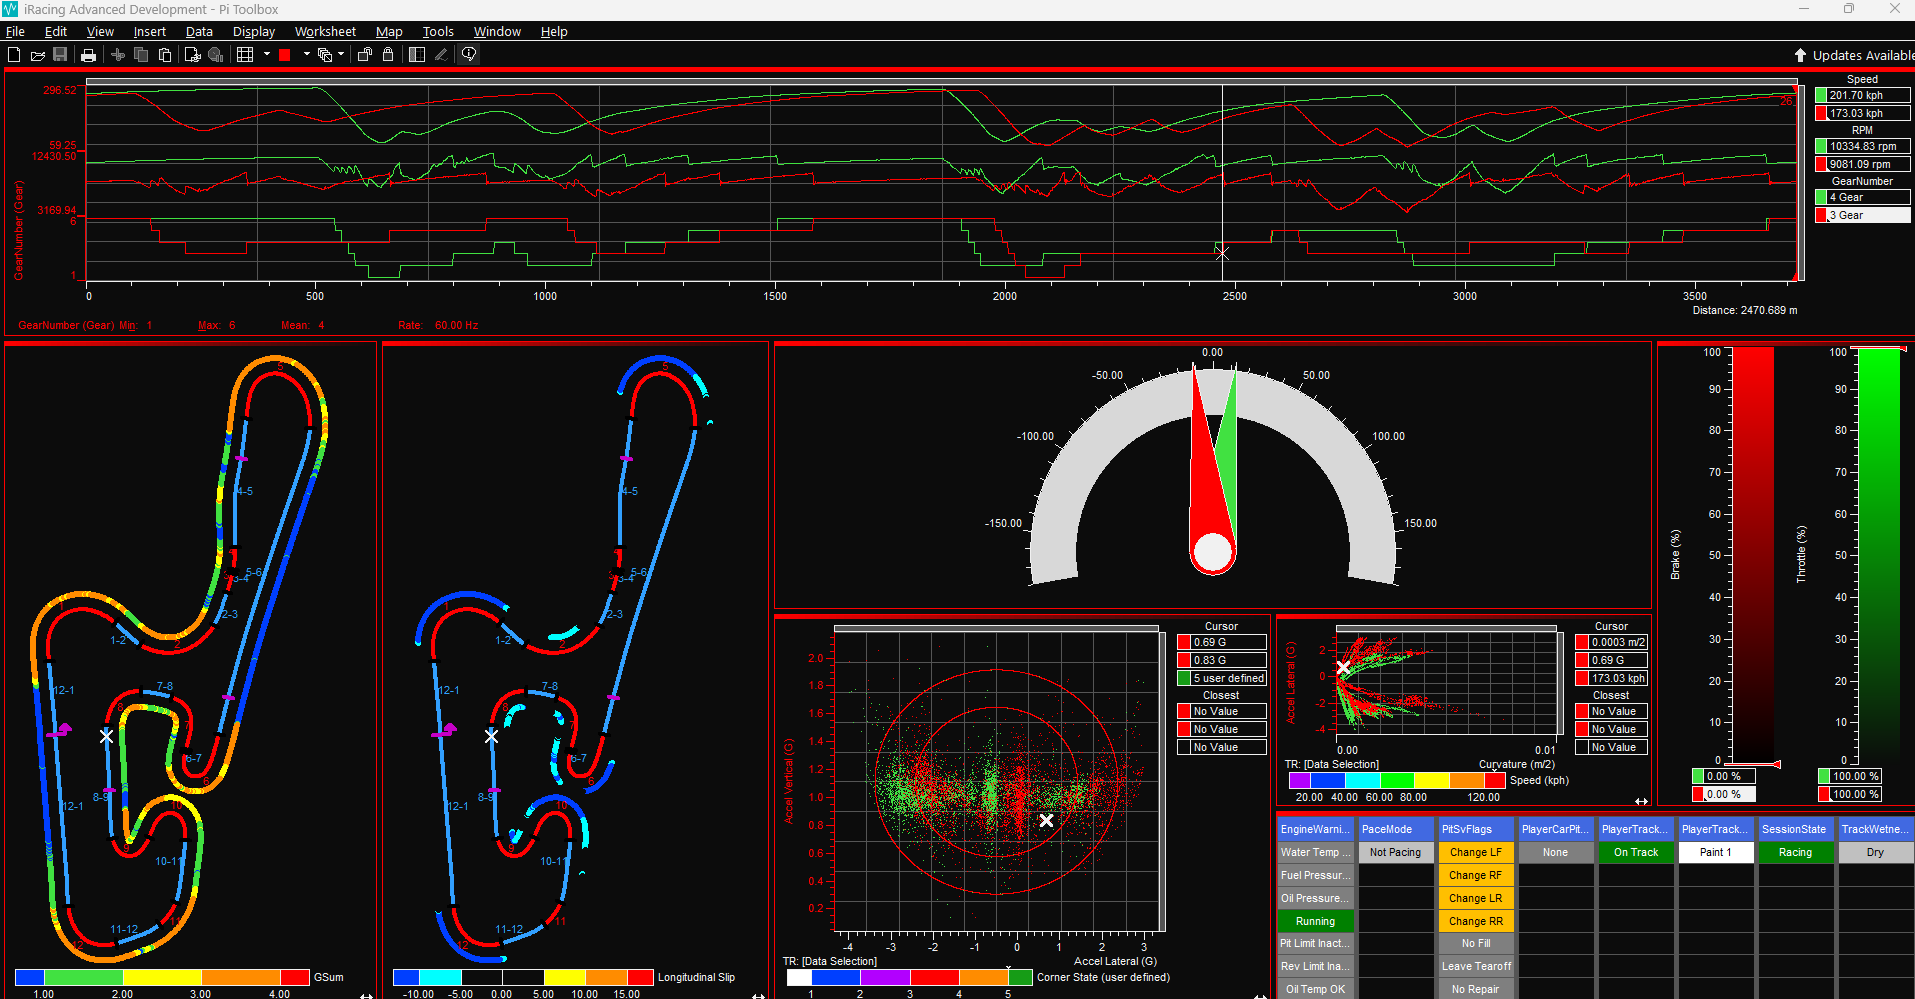
Task: Click the closed padlock lock icon
Action: (x=388, y=55)
